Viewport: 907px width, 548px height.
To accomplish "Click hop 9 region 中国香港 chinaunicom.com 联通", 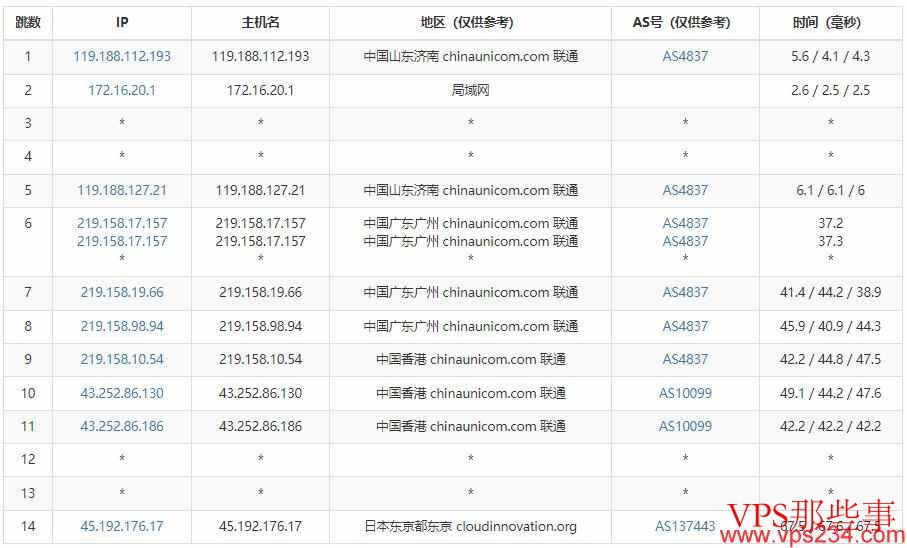I will point(470,359).
